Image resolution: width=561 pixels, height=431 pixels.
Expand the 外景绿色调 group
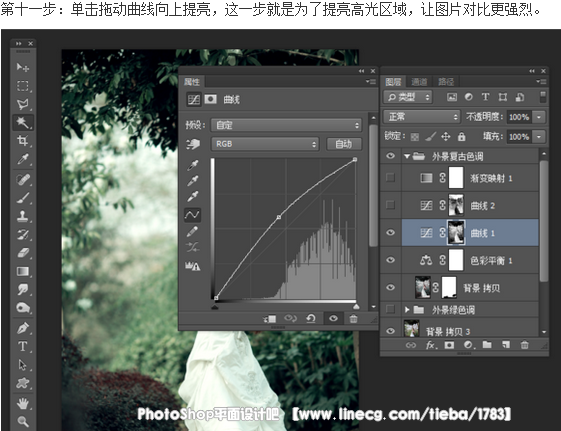pos(407,310)
